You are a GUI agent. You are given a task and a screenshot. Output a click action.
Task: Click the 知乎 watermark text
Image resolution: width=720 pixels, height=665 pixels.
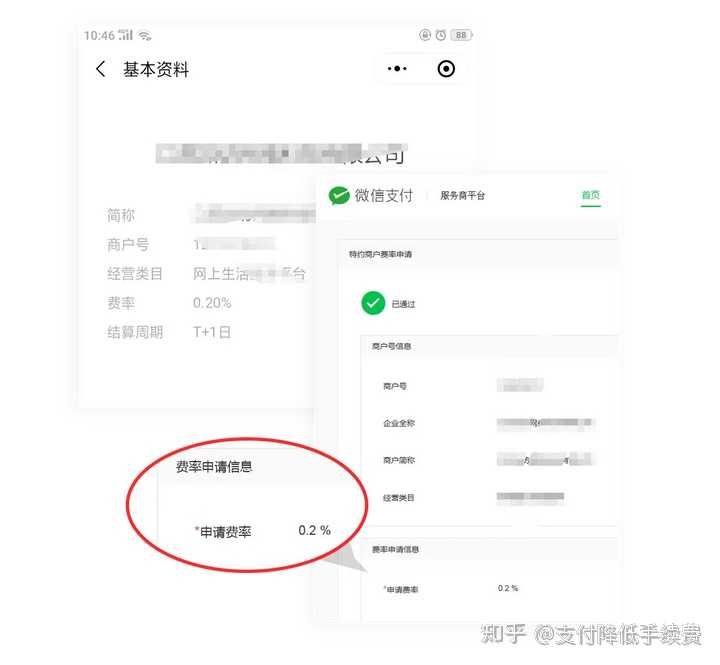[x=503, y=635]
